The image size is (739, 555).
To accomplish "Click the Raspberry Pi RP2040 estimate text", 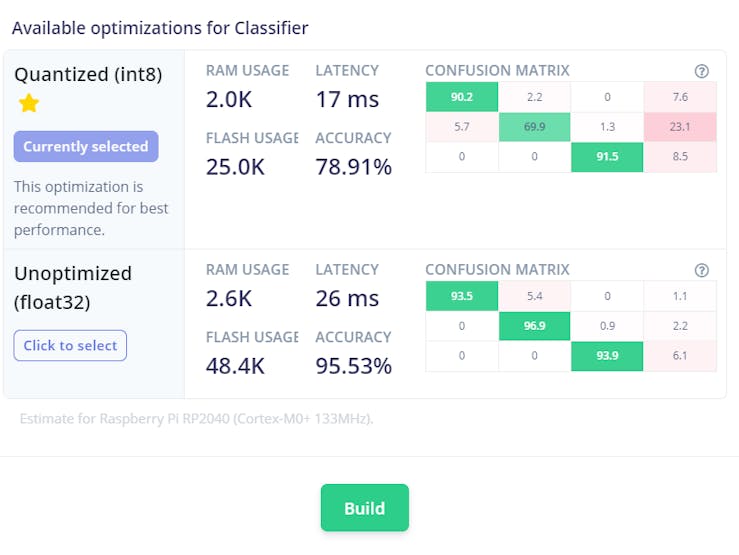I will point(196,418).
